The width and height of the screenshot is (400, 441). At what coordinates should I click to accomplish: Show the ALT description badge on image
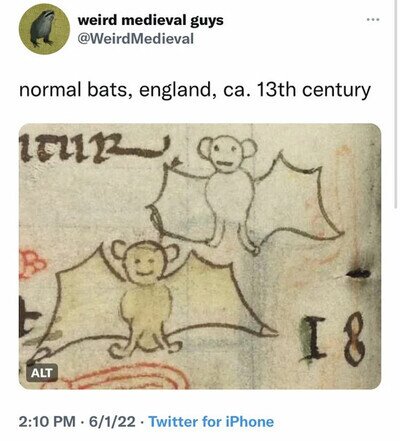point(42,372)
